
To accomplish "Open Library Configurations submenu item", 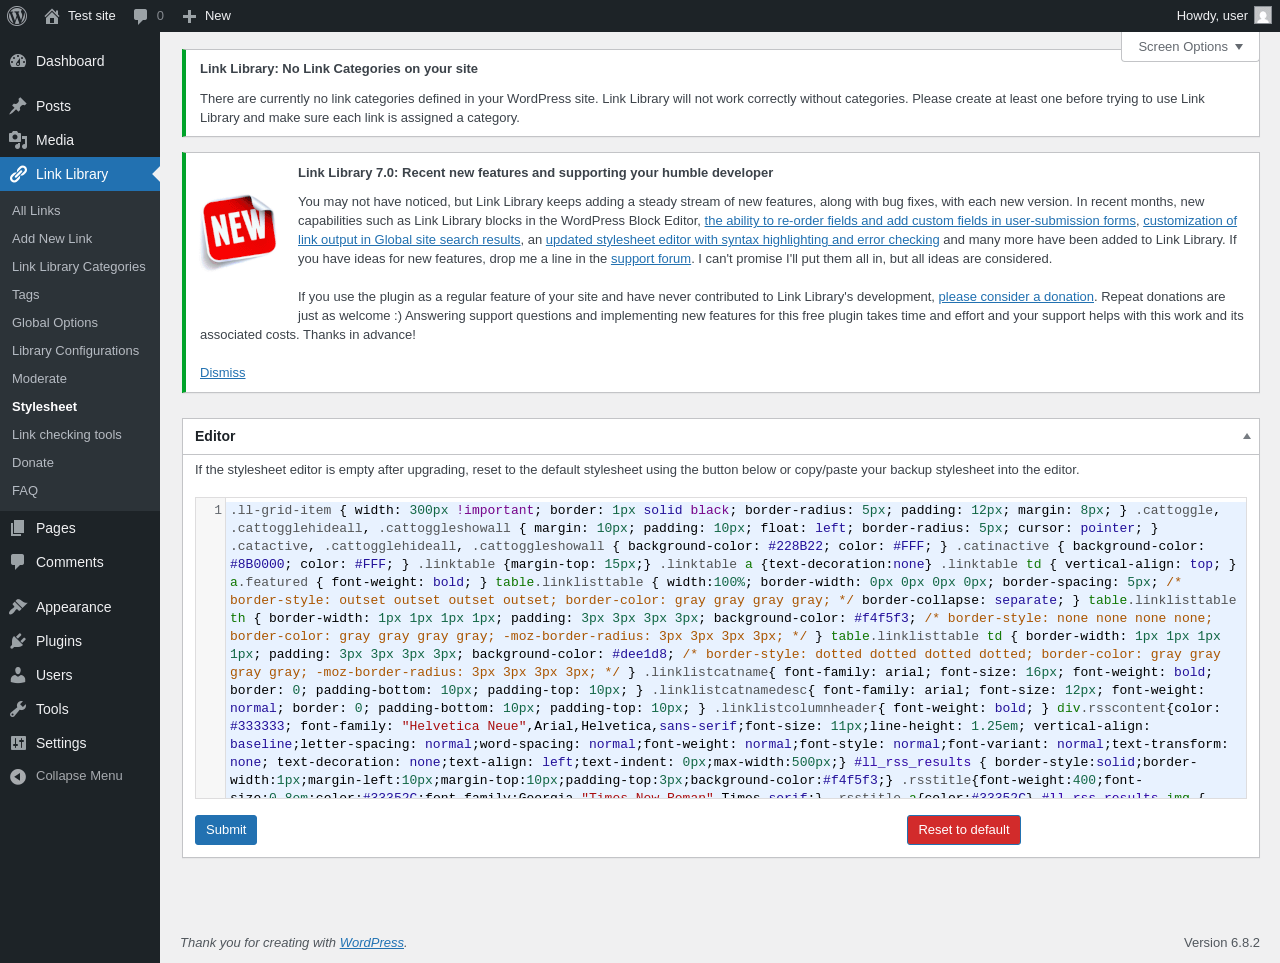I will pyautogui.click(x=75, y=351).
